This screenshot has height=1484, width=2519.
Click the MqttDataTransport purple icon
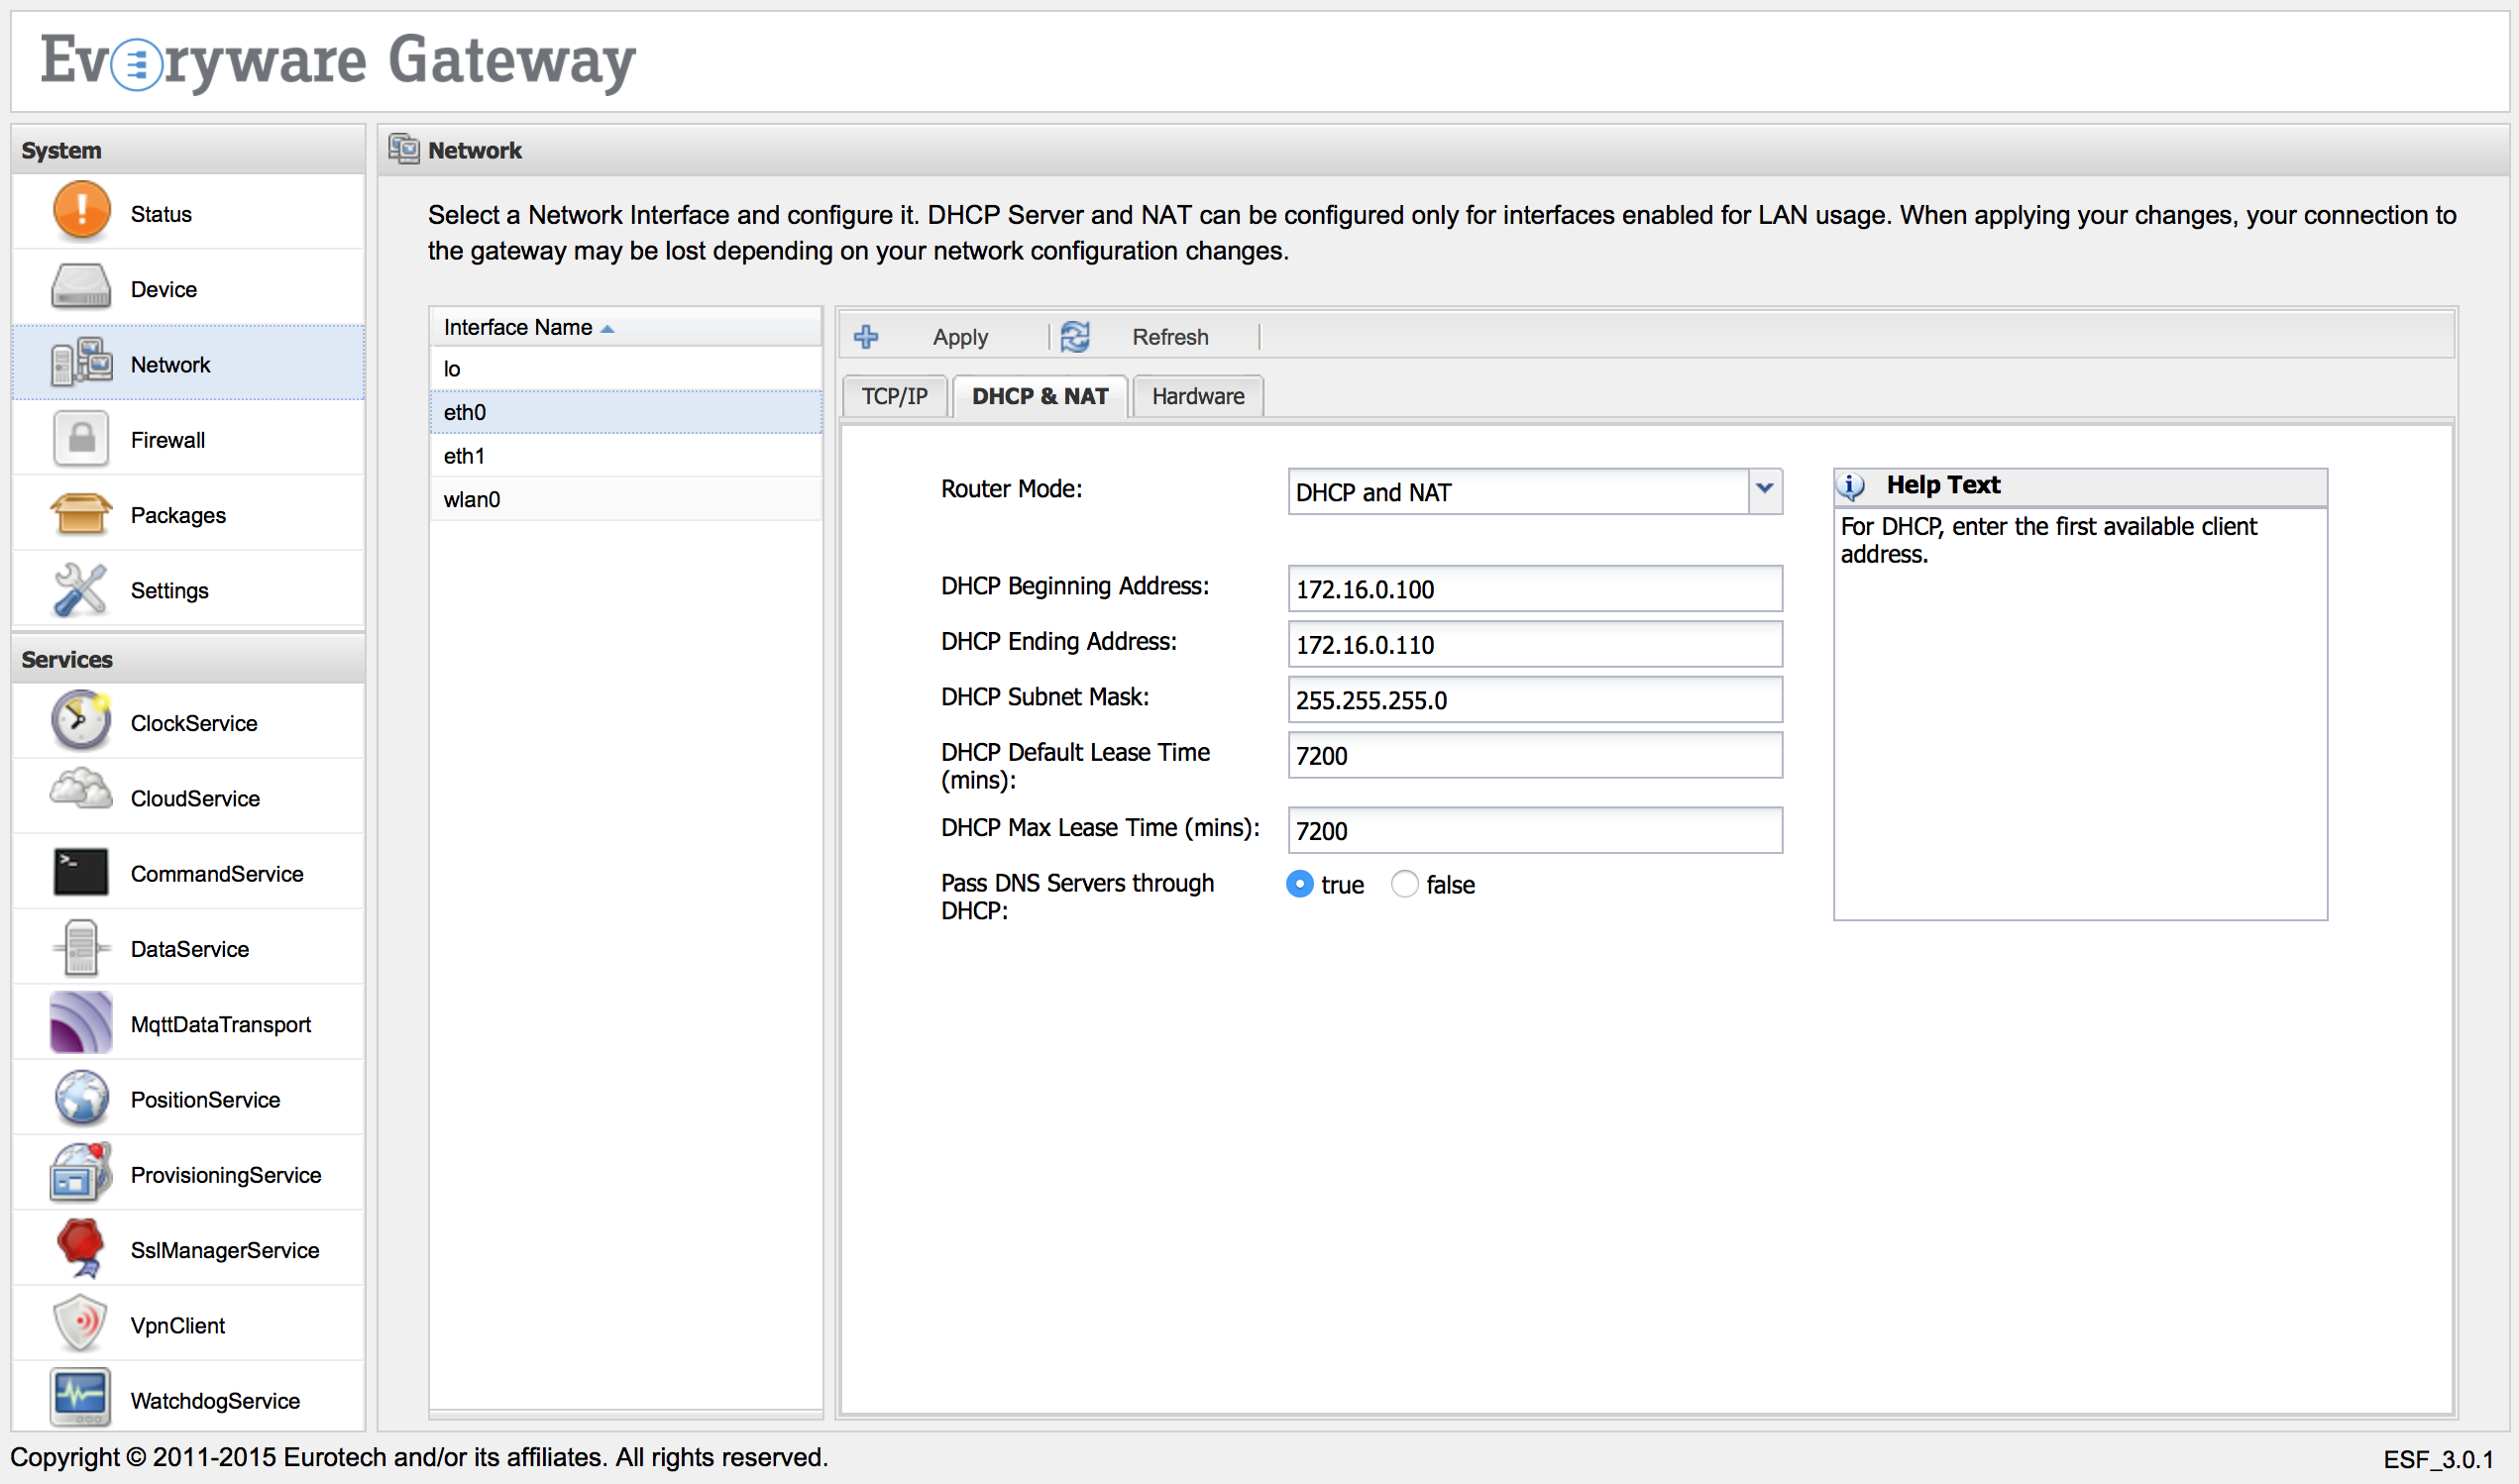pos(81,1023)
